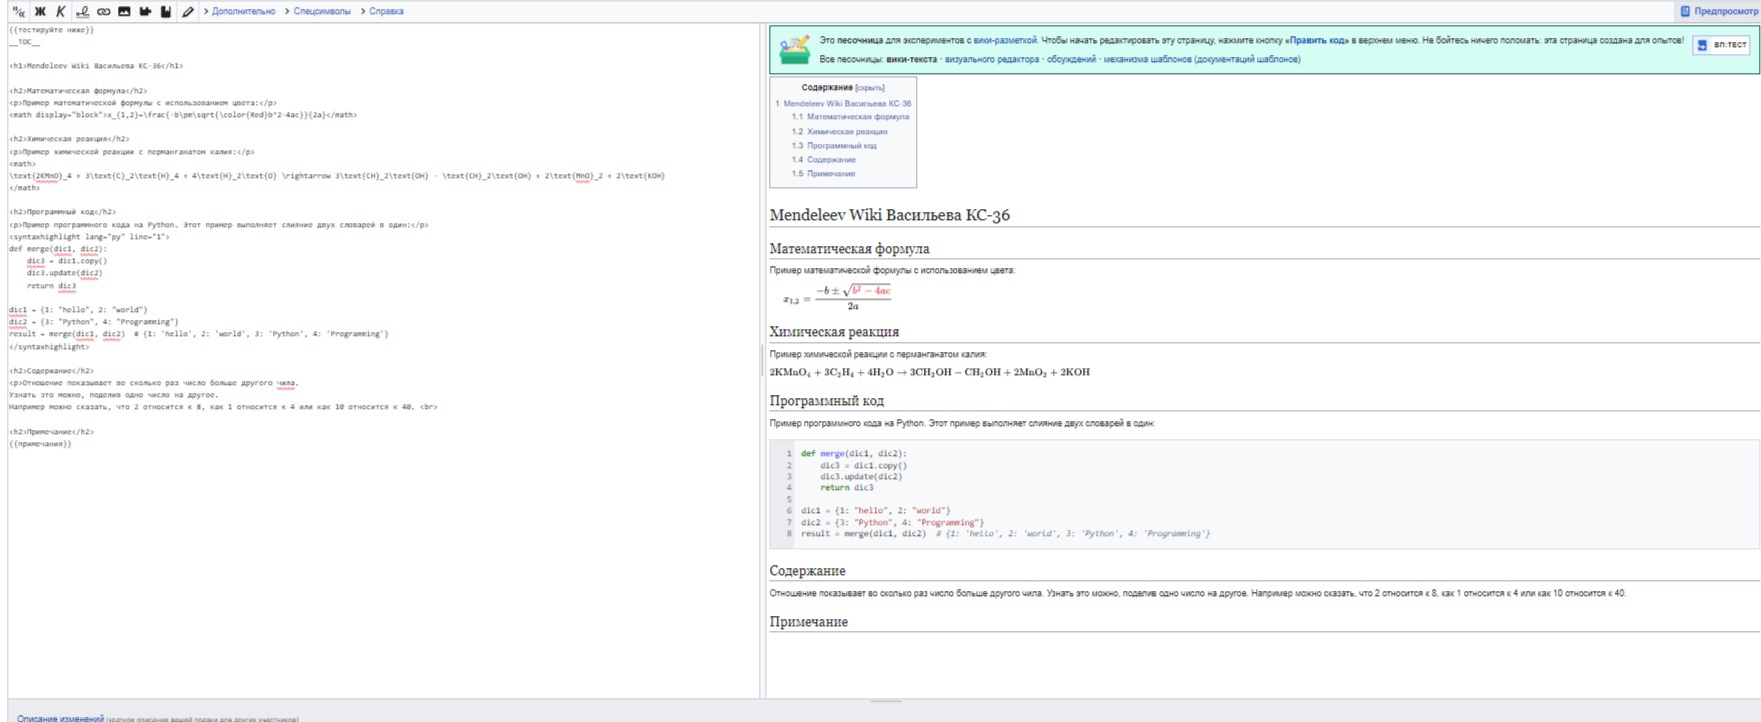
Task: Click the splitter between editor and preview
Action: [763, 360]
